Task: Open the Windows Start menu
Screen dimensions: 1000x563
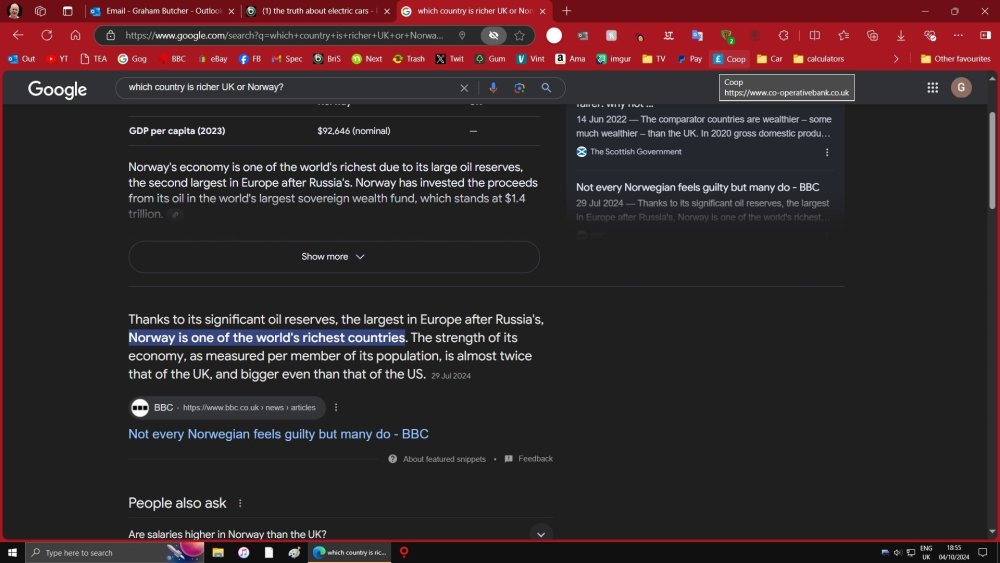Action: point(12,552)
